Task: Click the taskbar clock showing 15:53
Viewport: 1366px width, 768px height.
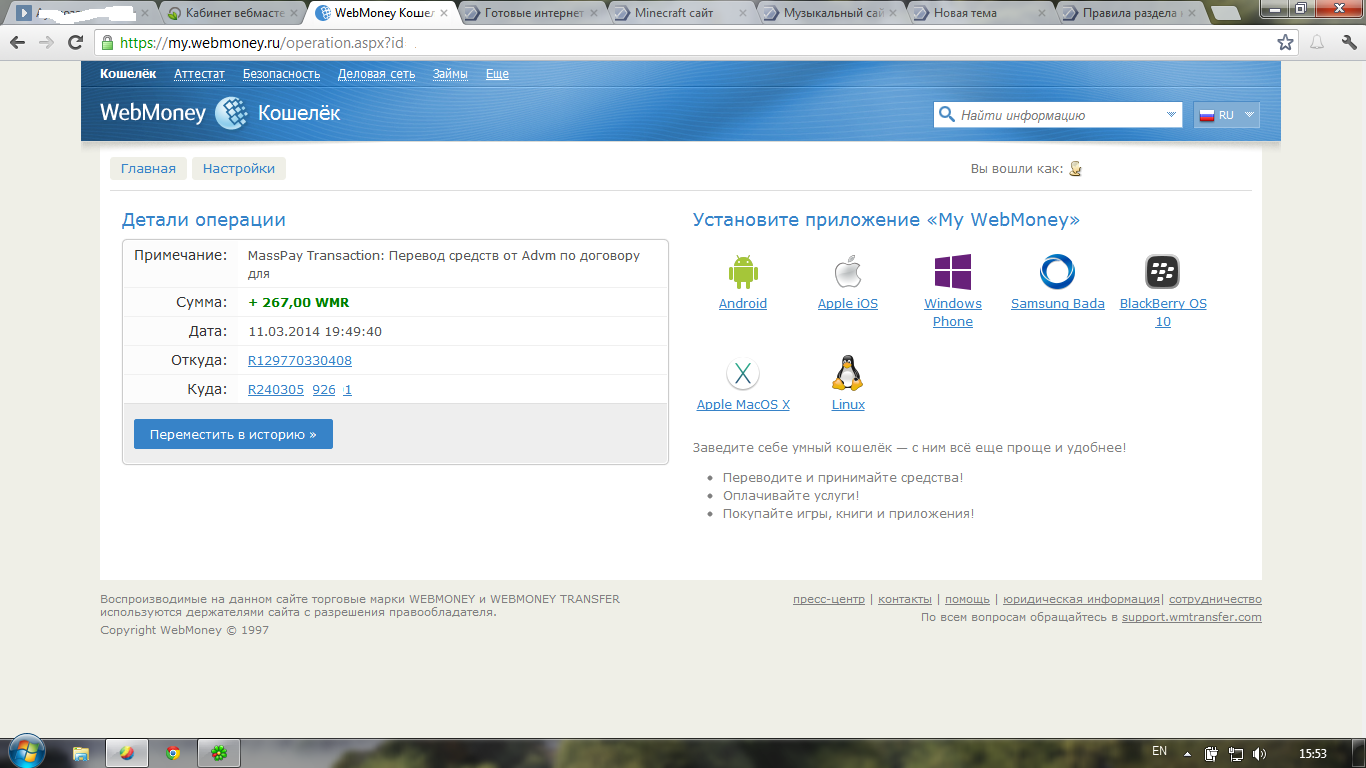Action: 1312,753
